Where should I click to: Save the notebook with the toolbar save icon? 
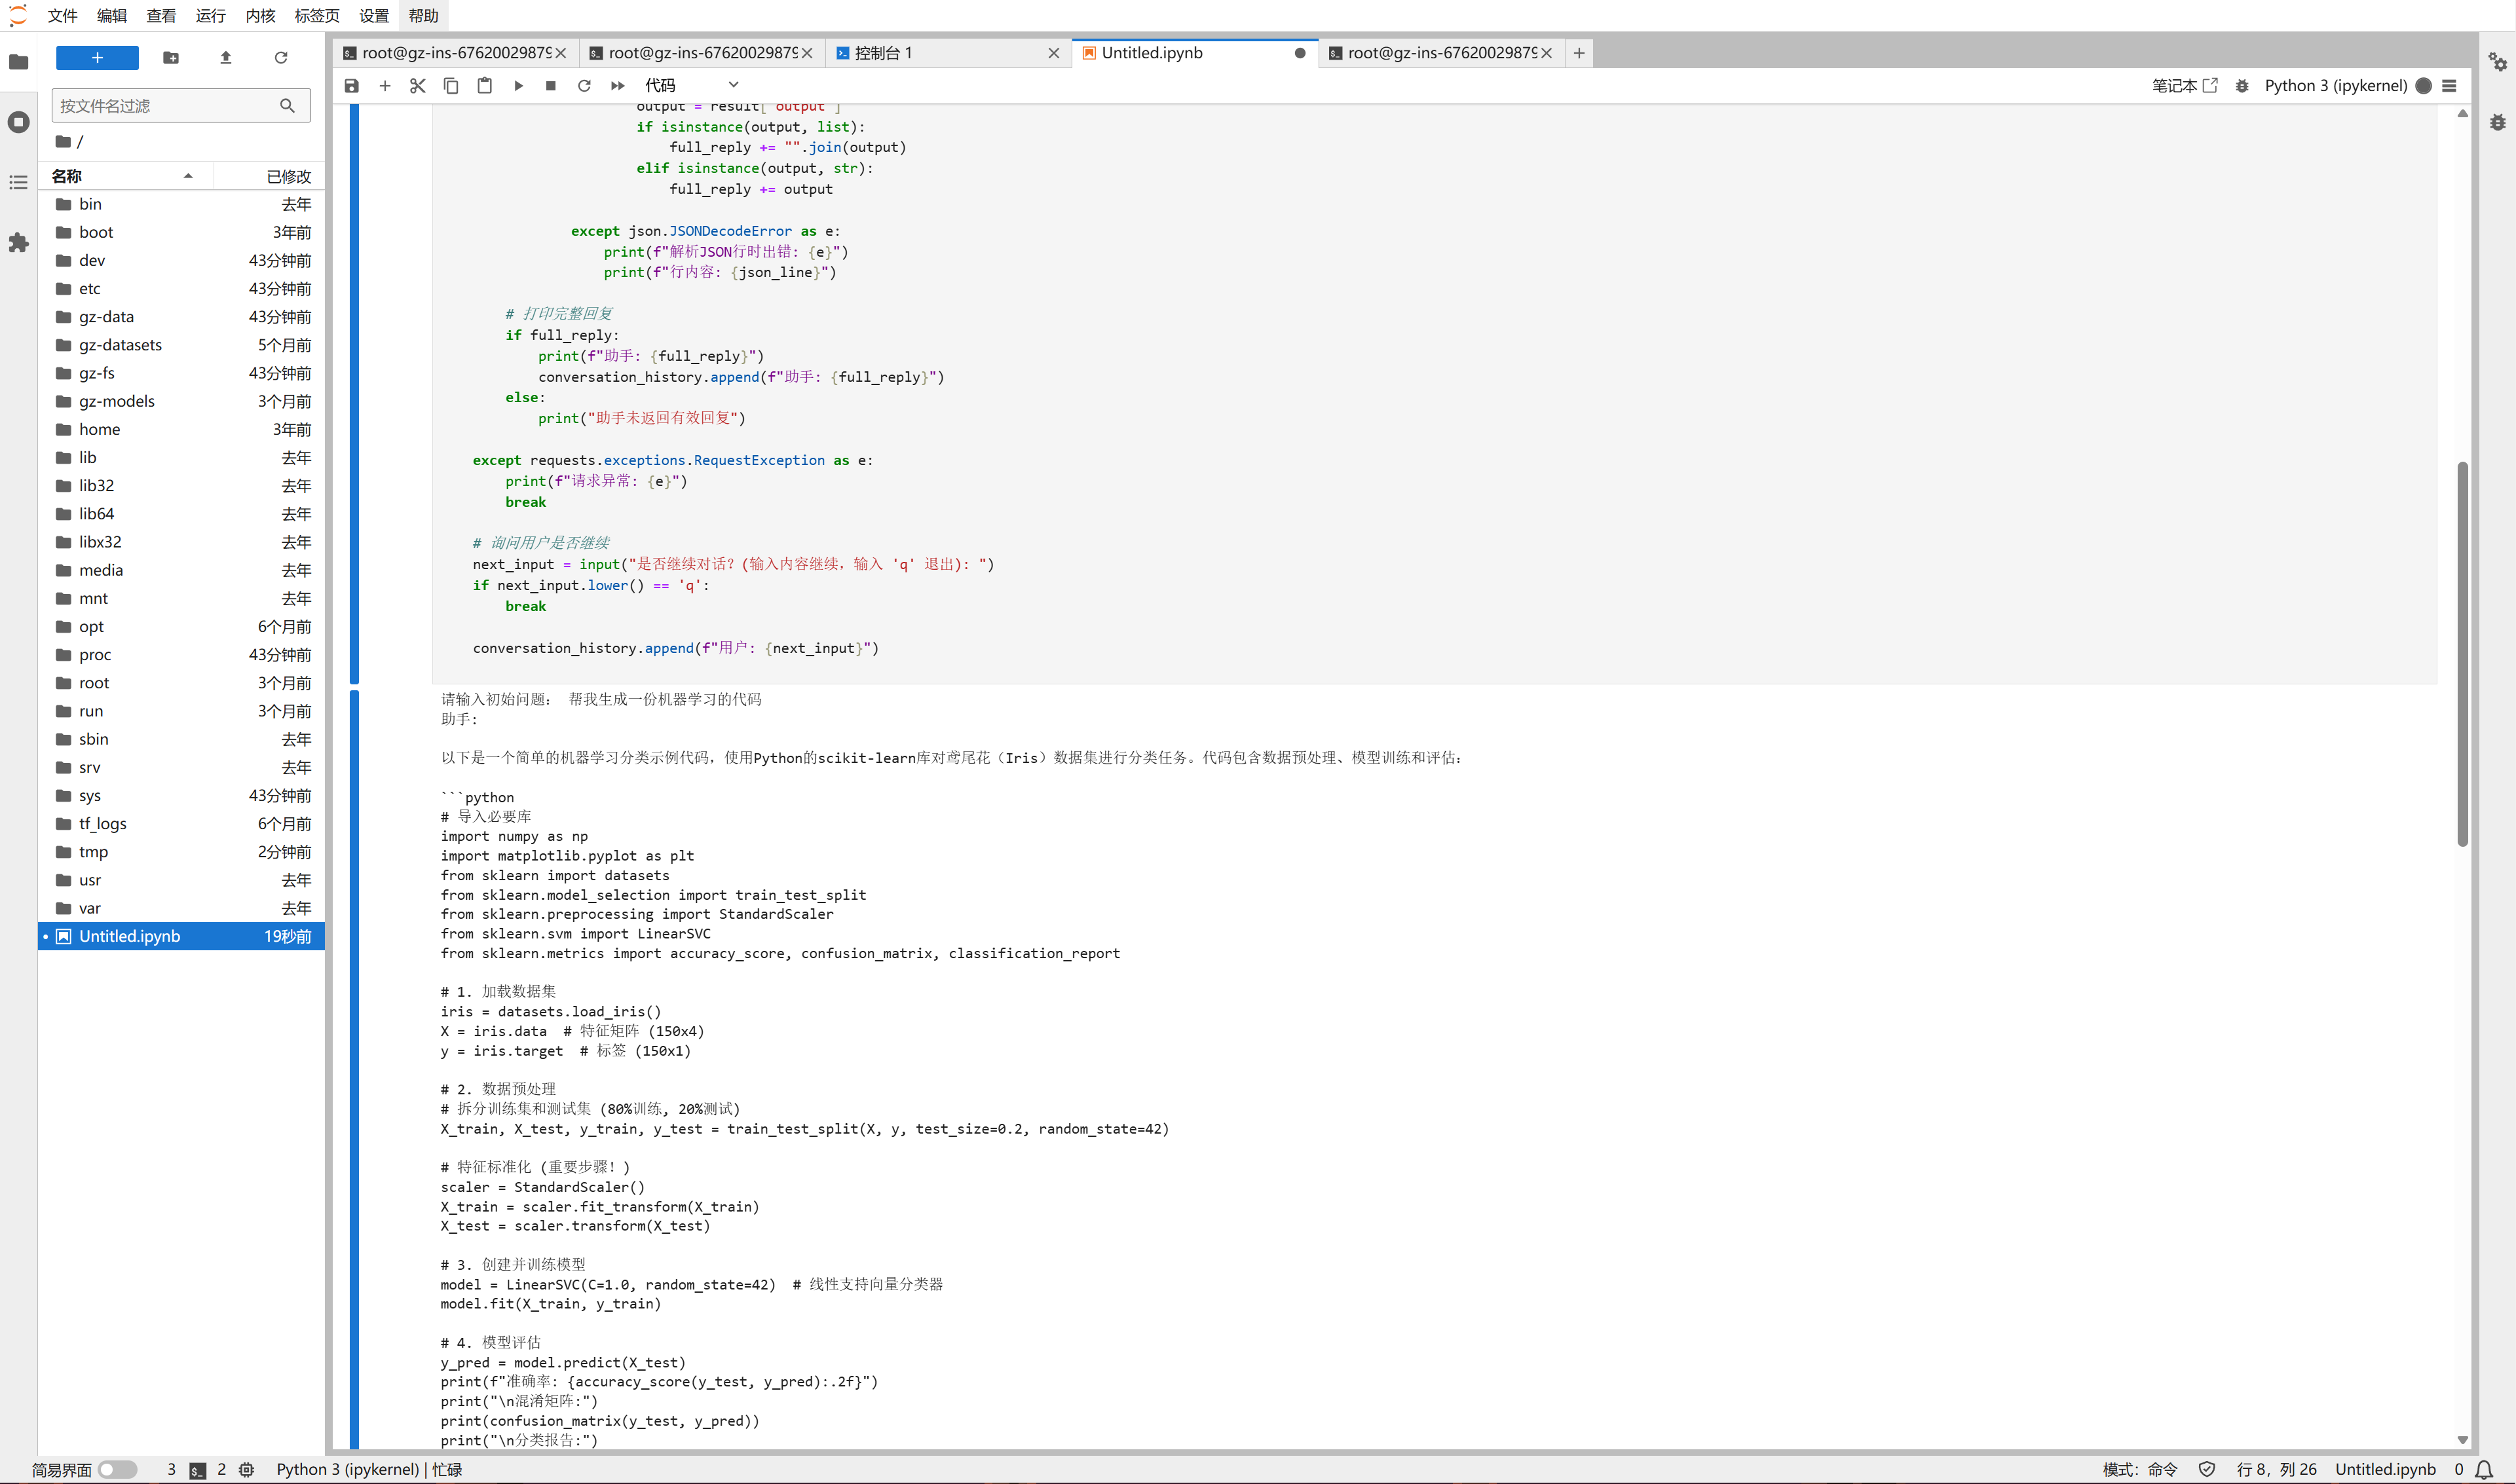351,86
